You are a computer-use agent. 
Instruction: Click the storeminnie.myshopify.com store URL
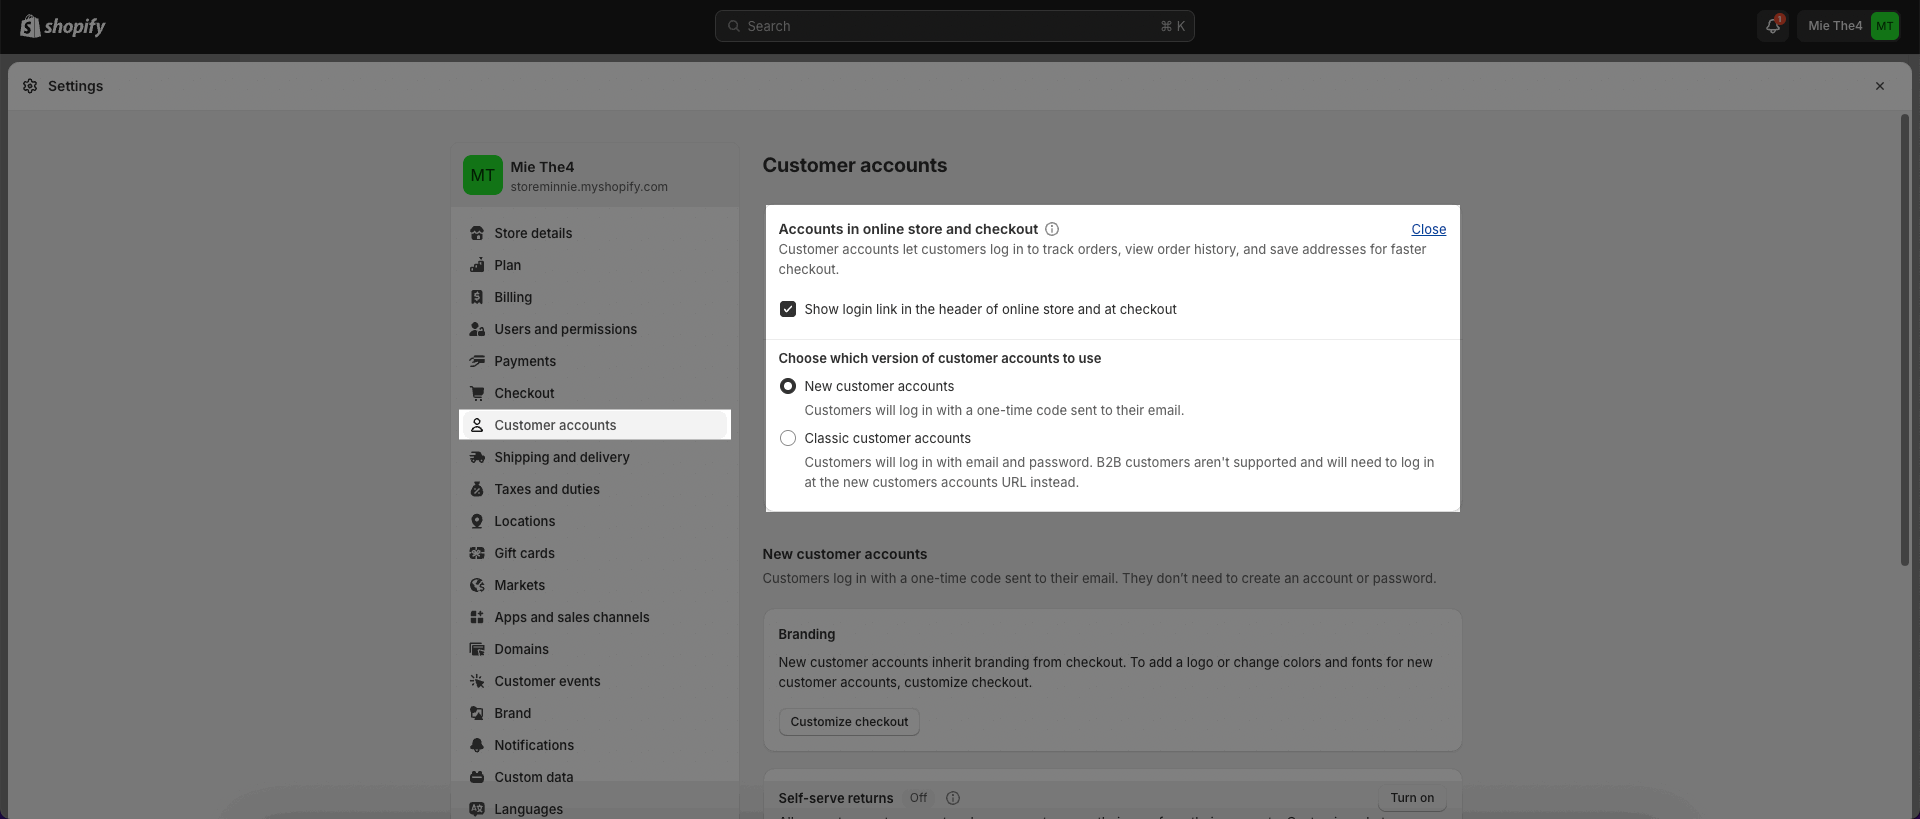pos(589,187)
